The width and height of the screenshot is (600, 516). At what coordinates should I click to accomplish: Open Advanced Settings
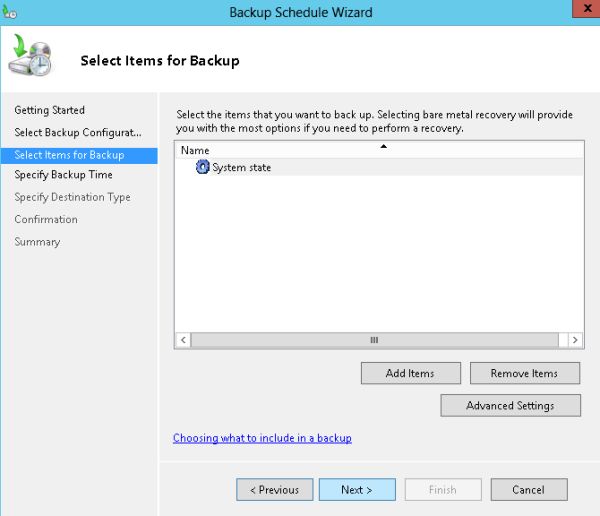[x=510, y=405]
